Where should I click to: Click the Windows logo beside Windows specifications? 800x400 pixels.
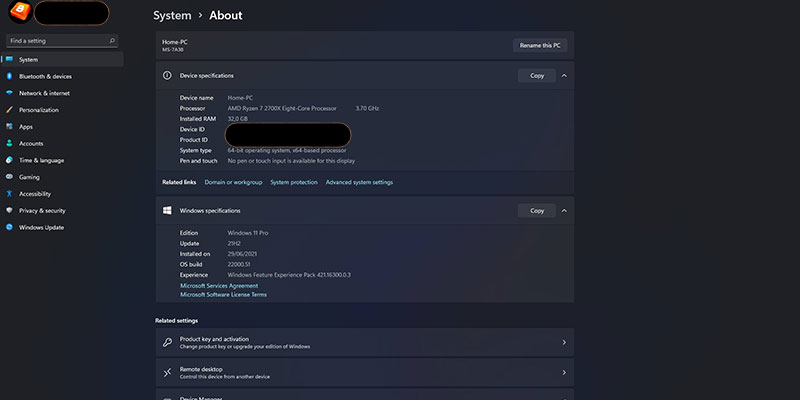click(x=167, y=211)
